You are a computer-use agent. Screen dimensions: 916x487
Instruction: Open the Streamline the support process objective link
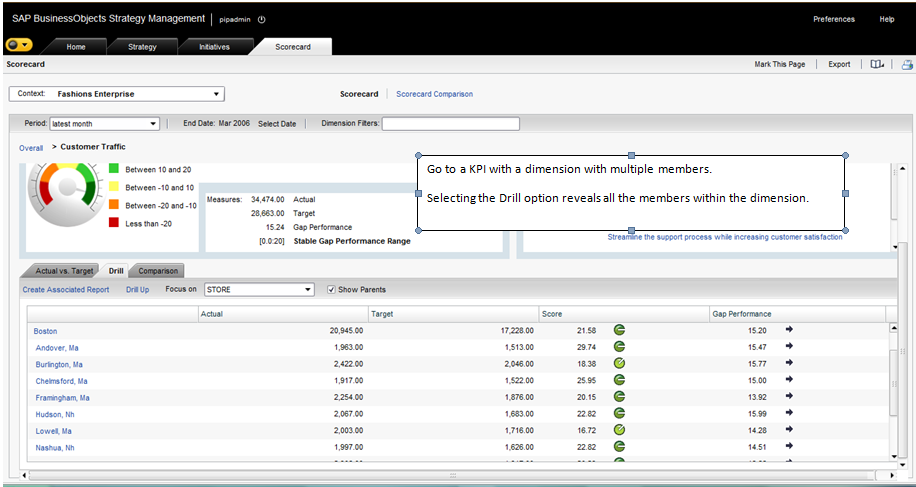[x=725, y=237]
